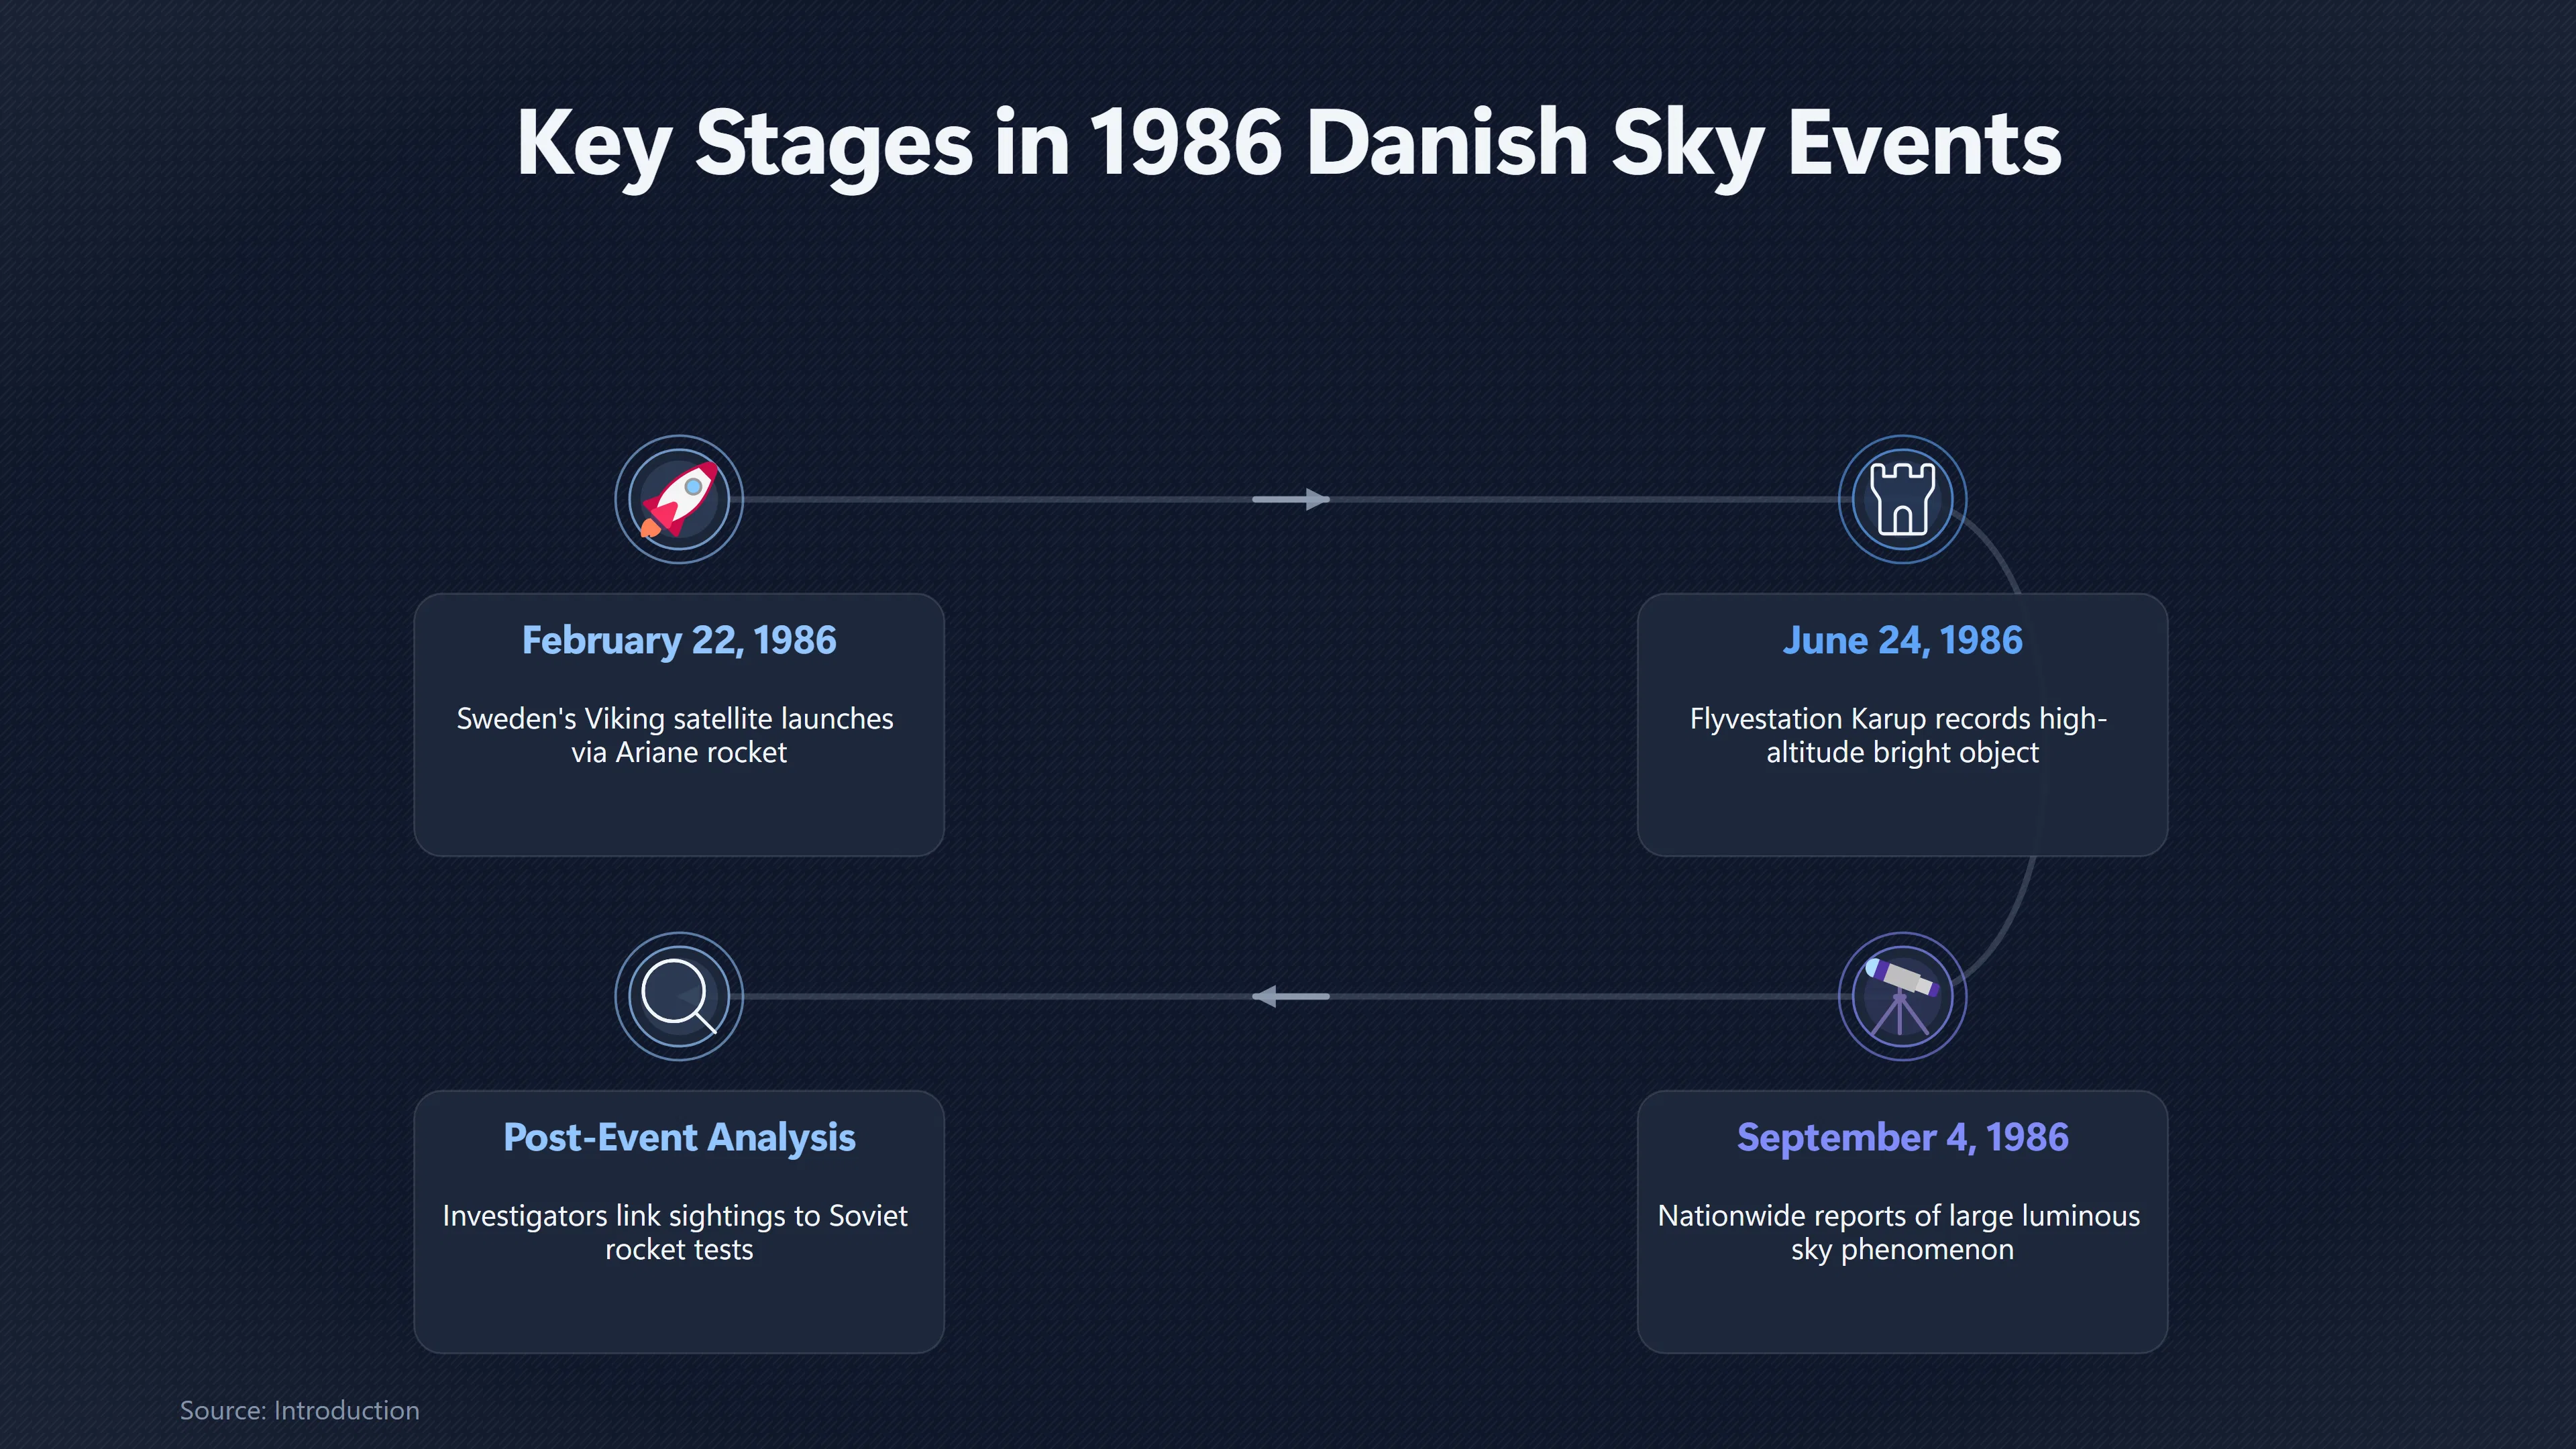
Task: Click the castle tower icon
Action: click(1902, 499)
